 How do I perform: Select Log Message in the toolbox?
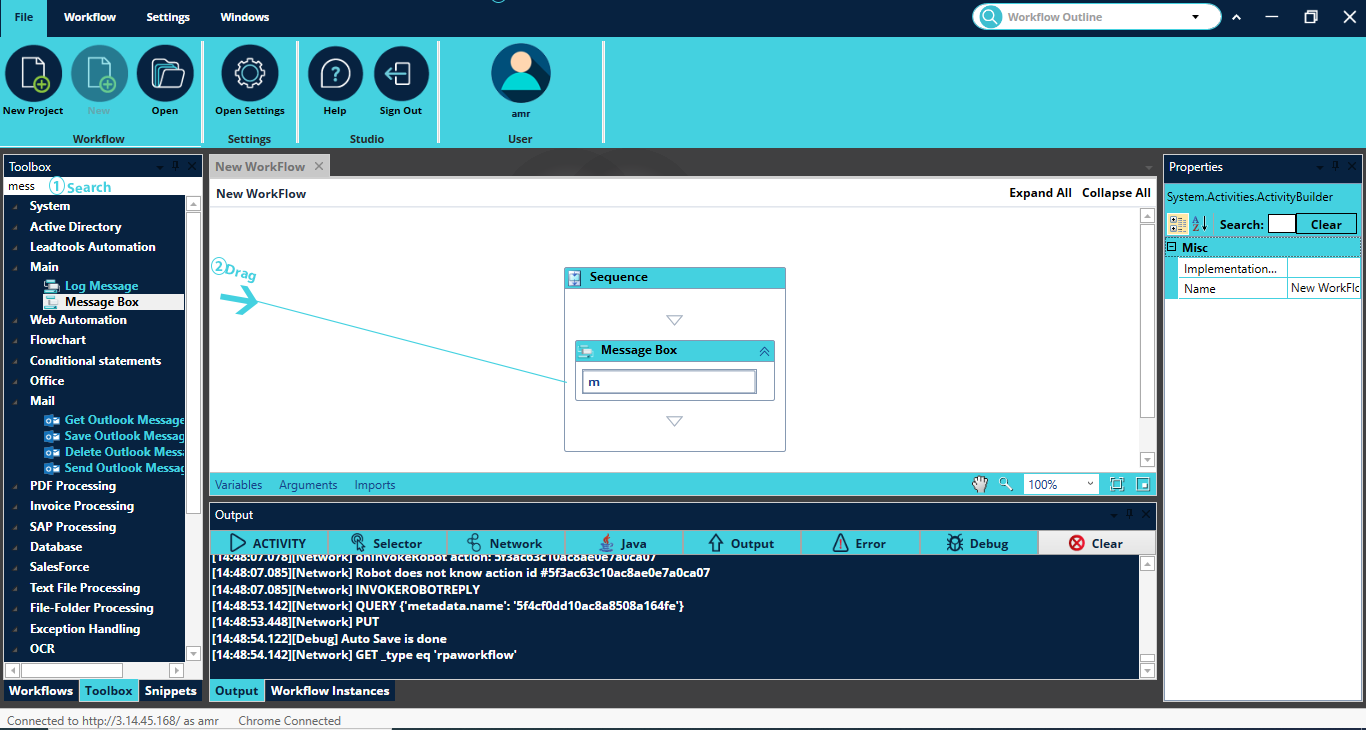pyautogui.click(x=101, y=286)
